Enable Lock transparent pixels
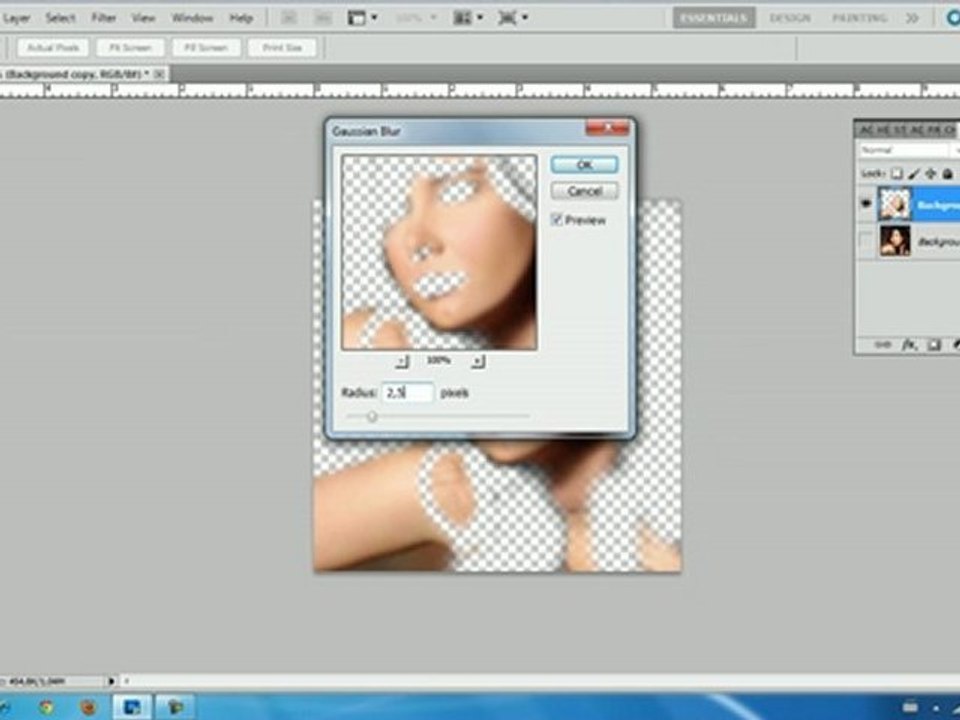This screenshot has height=720, width=960. tap(896, 174)
